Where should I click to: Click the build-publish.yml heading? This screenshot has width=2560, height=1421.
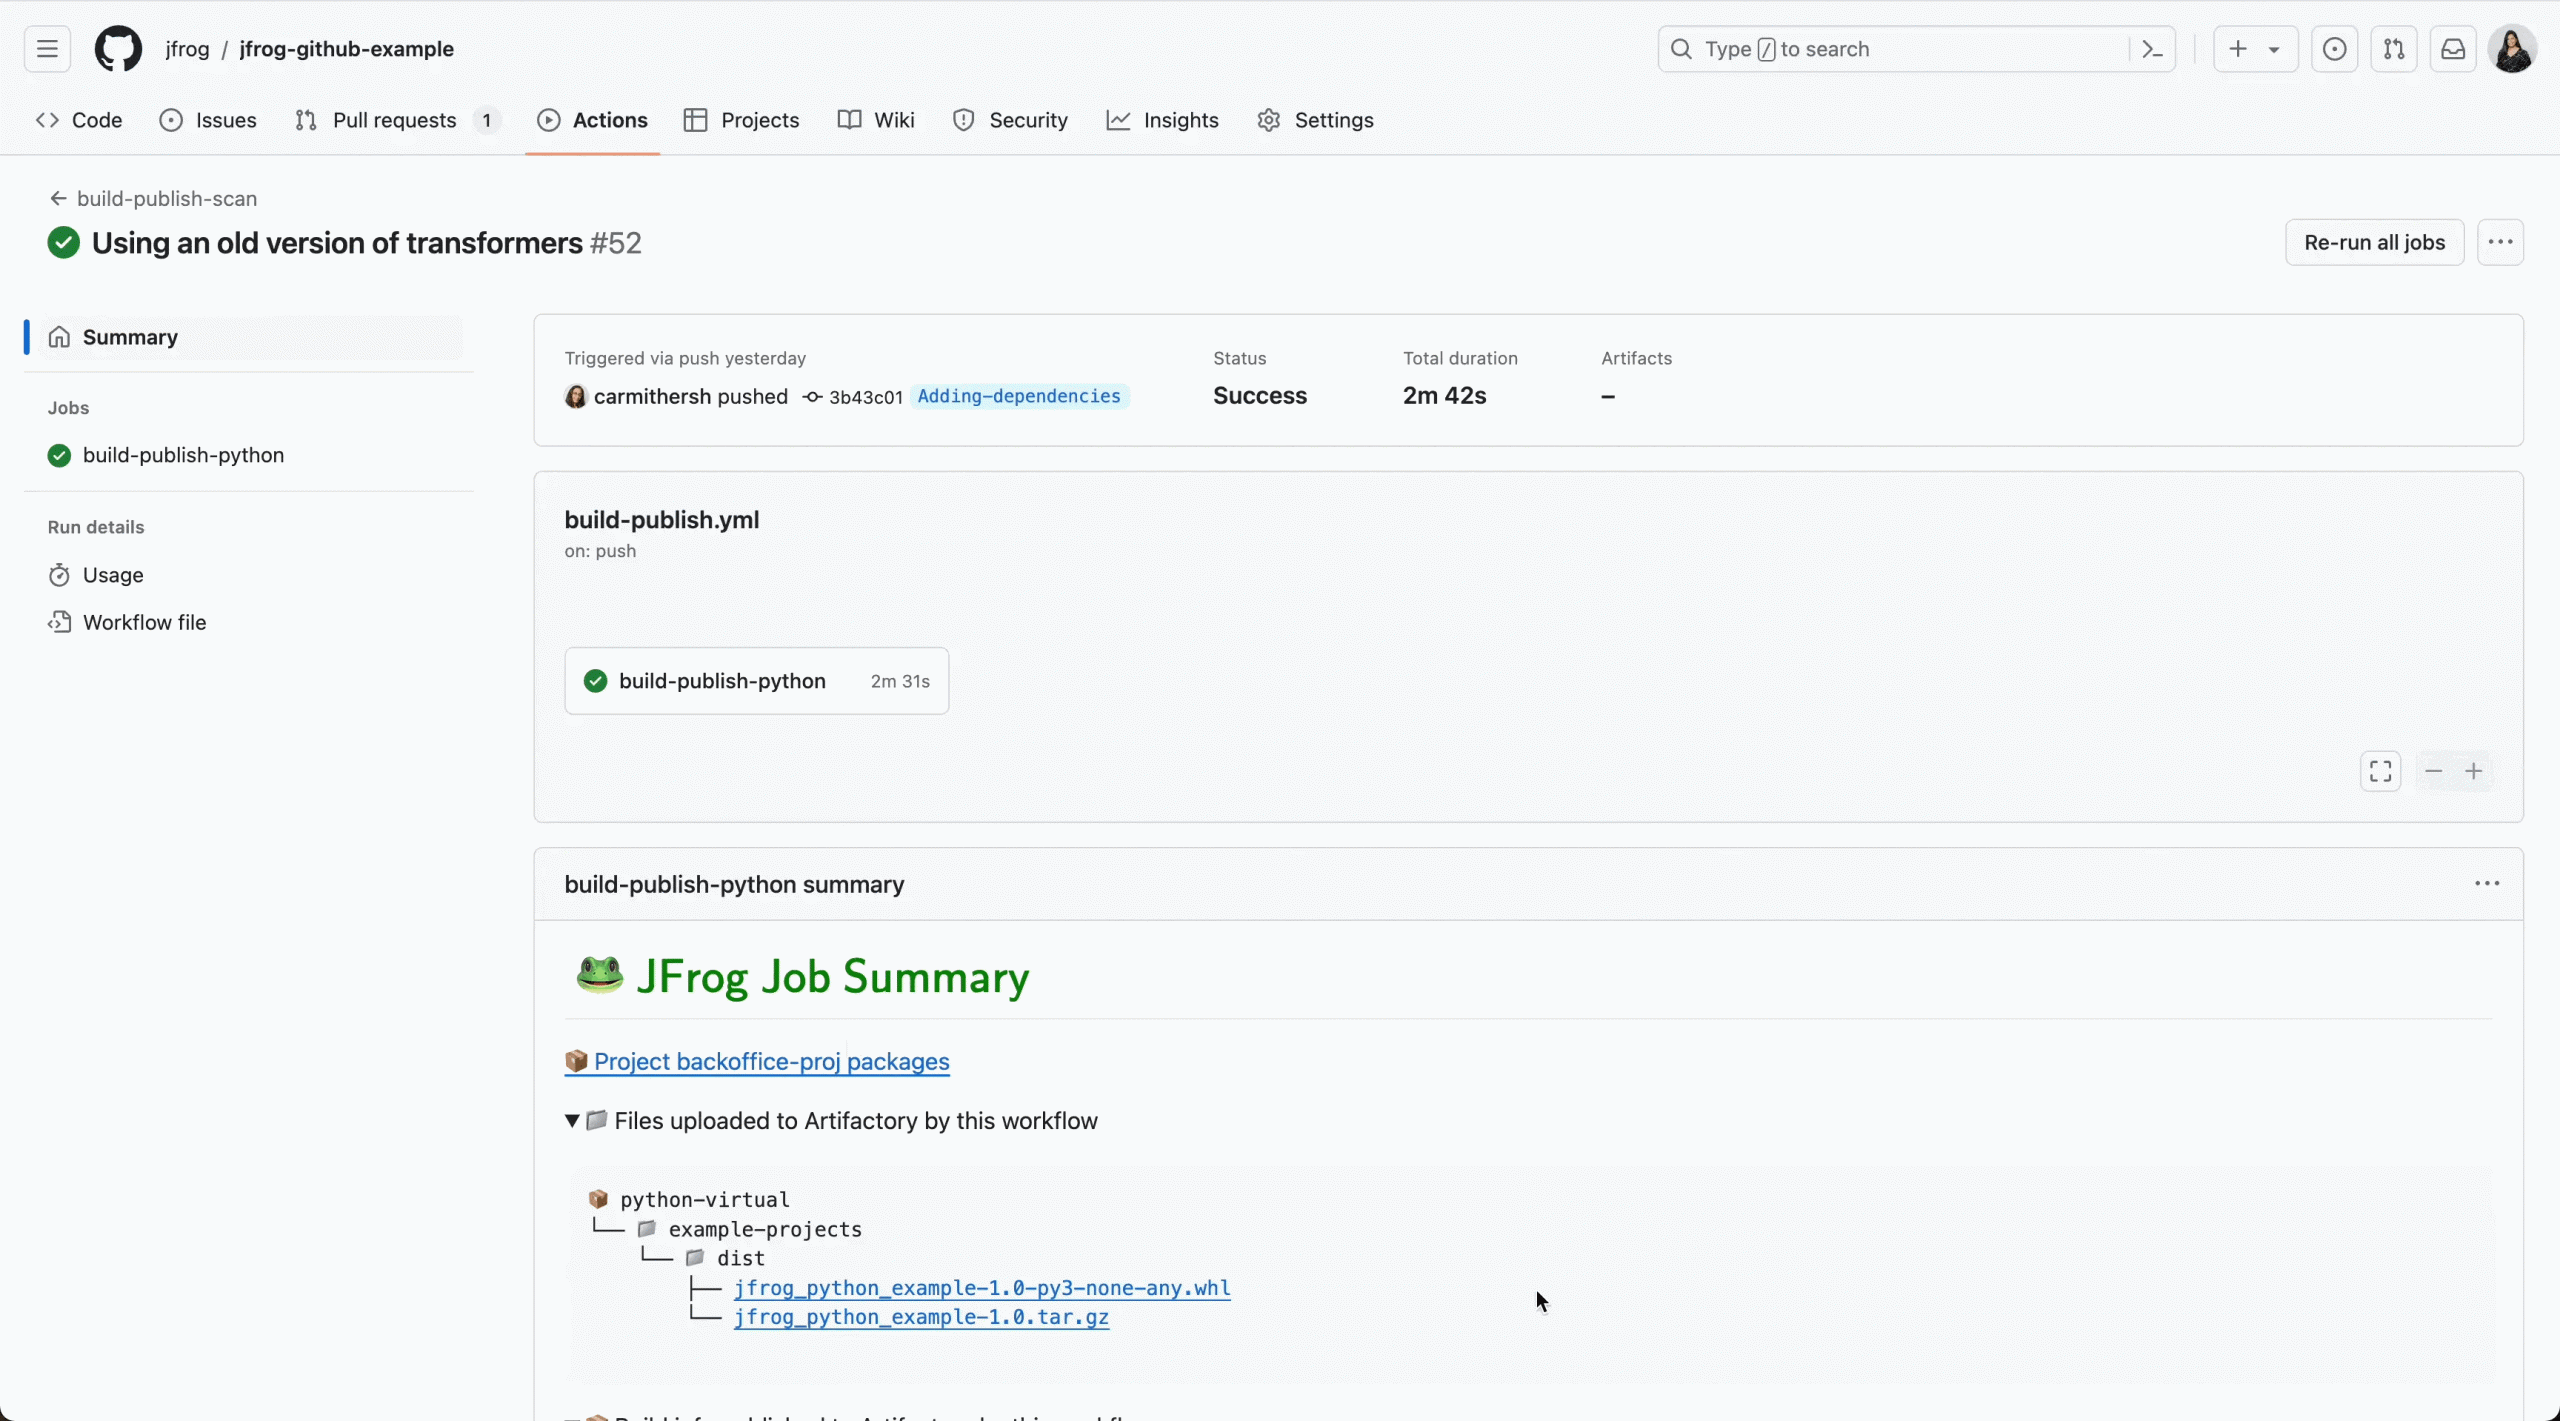[662, 520]
